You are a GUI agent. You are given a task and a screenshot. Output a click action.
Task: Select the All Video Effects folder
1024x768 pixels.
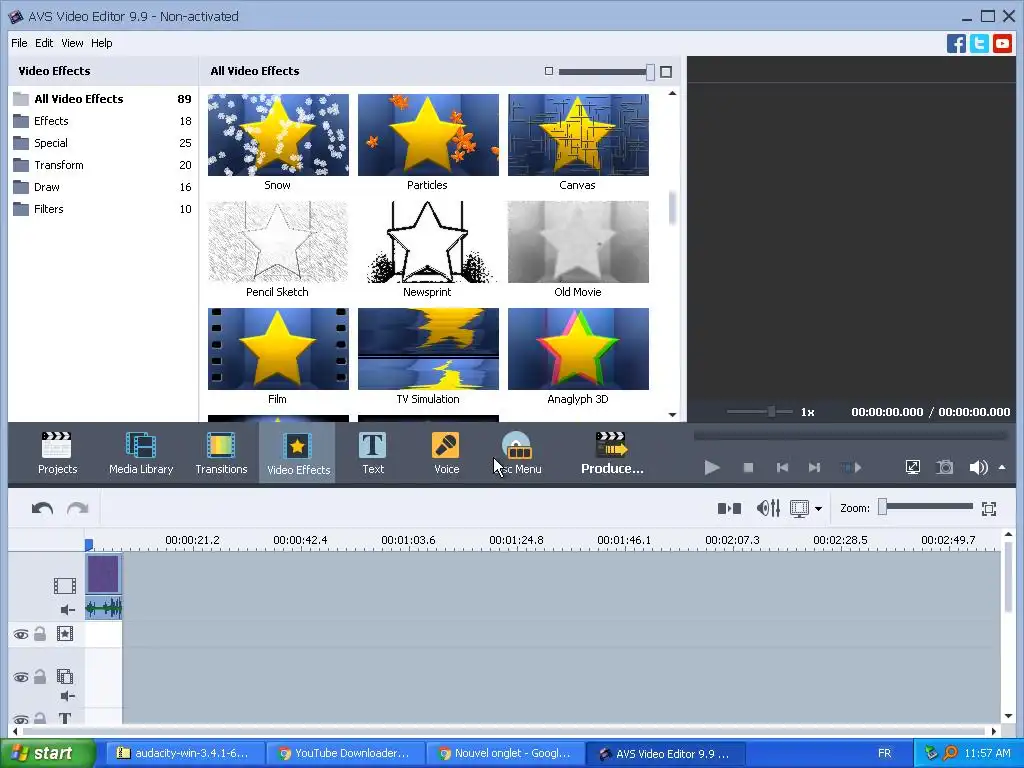point(103,99)
